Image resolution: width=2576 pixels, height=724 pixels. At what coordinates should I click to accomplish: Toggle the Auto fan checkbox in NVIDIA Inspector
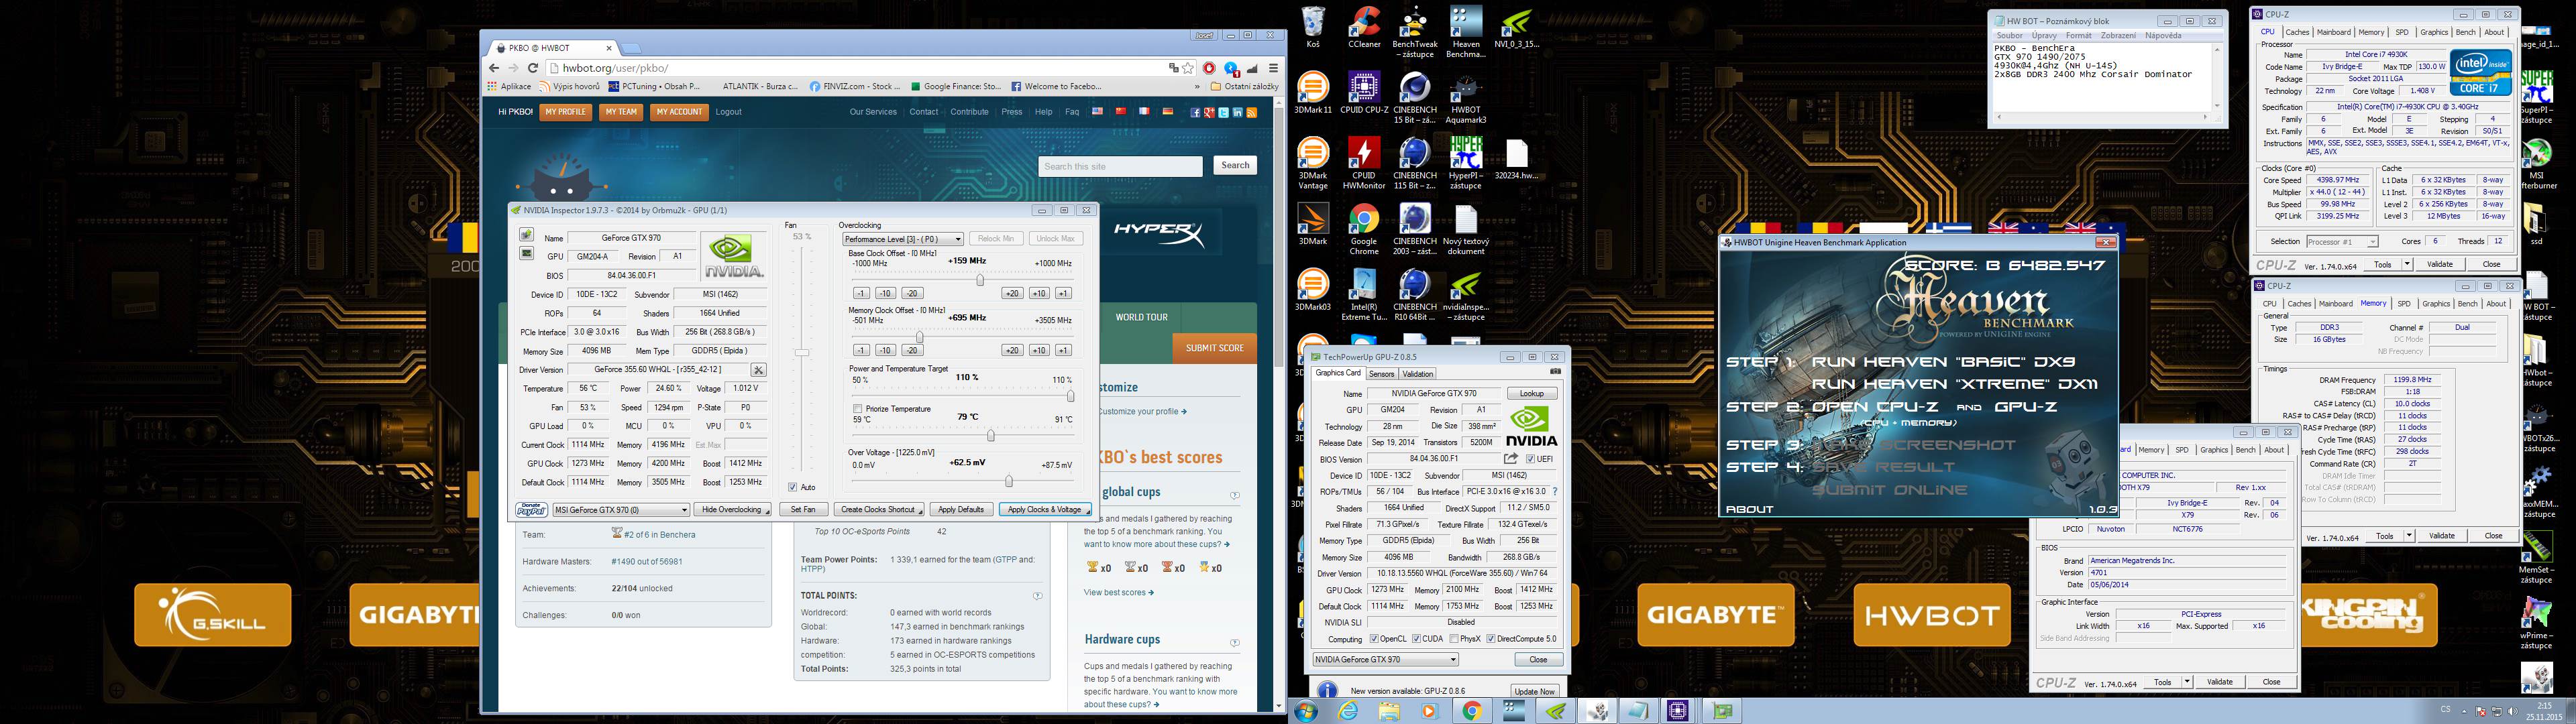[x=792, y=487]
